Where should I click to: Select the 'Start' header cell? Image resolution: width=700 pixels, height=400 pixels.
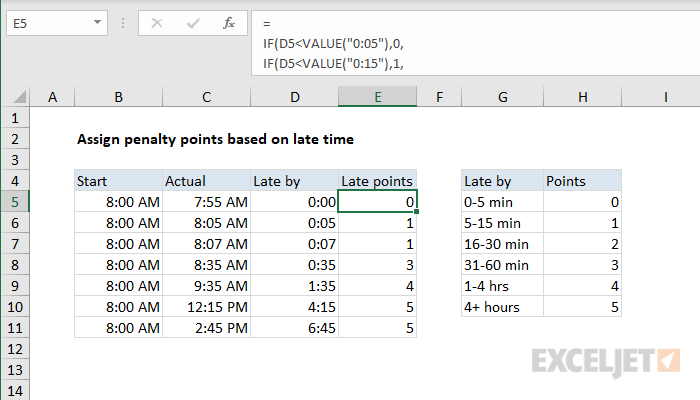pos(118,181)
